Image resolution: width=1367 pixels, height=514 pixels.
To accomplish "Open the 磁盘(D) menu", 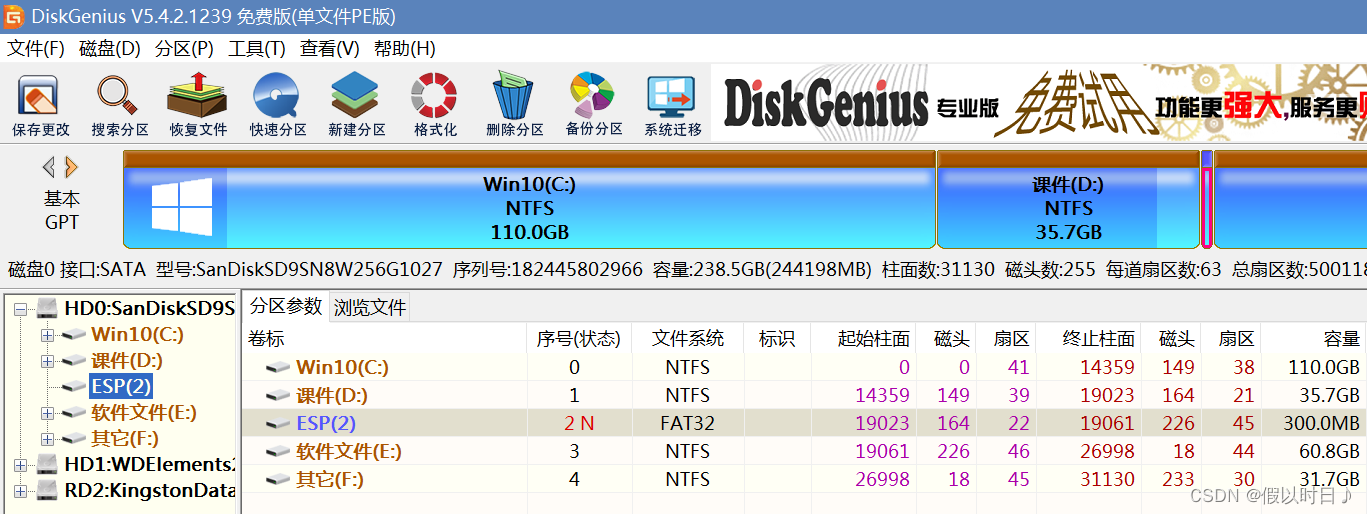I will 110,48.
